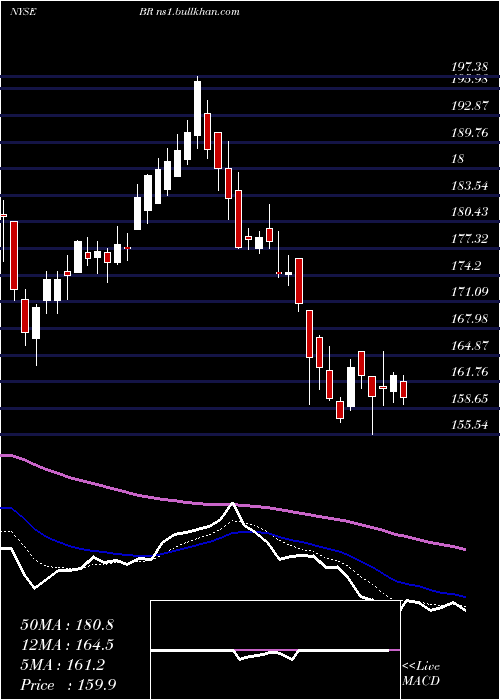Click the 161.76 price axis label

(470, 372)
